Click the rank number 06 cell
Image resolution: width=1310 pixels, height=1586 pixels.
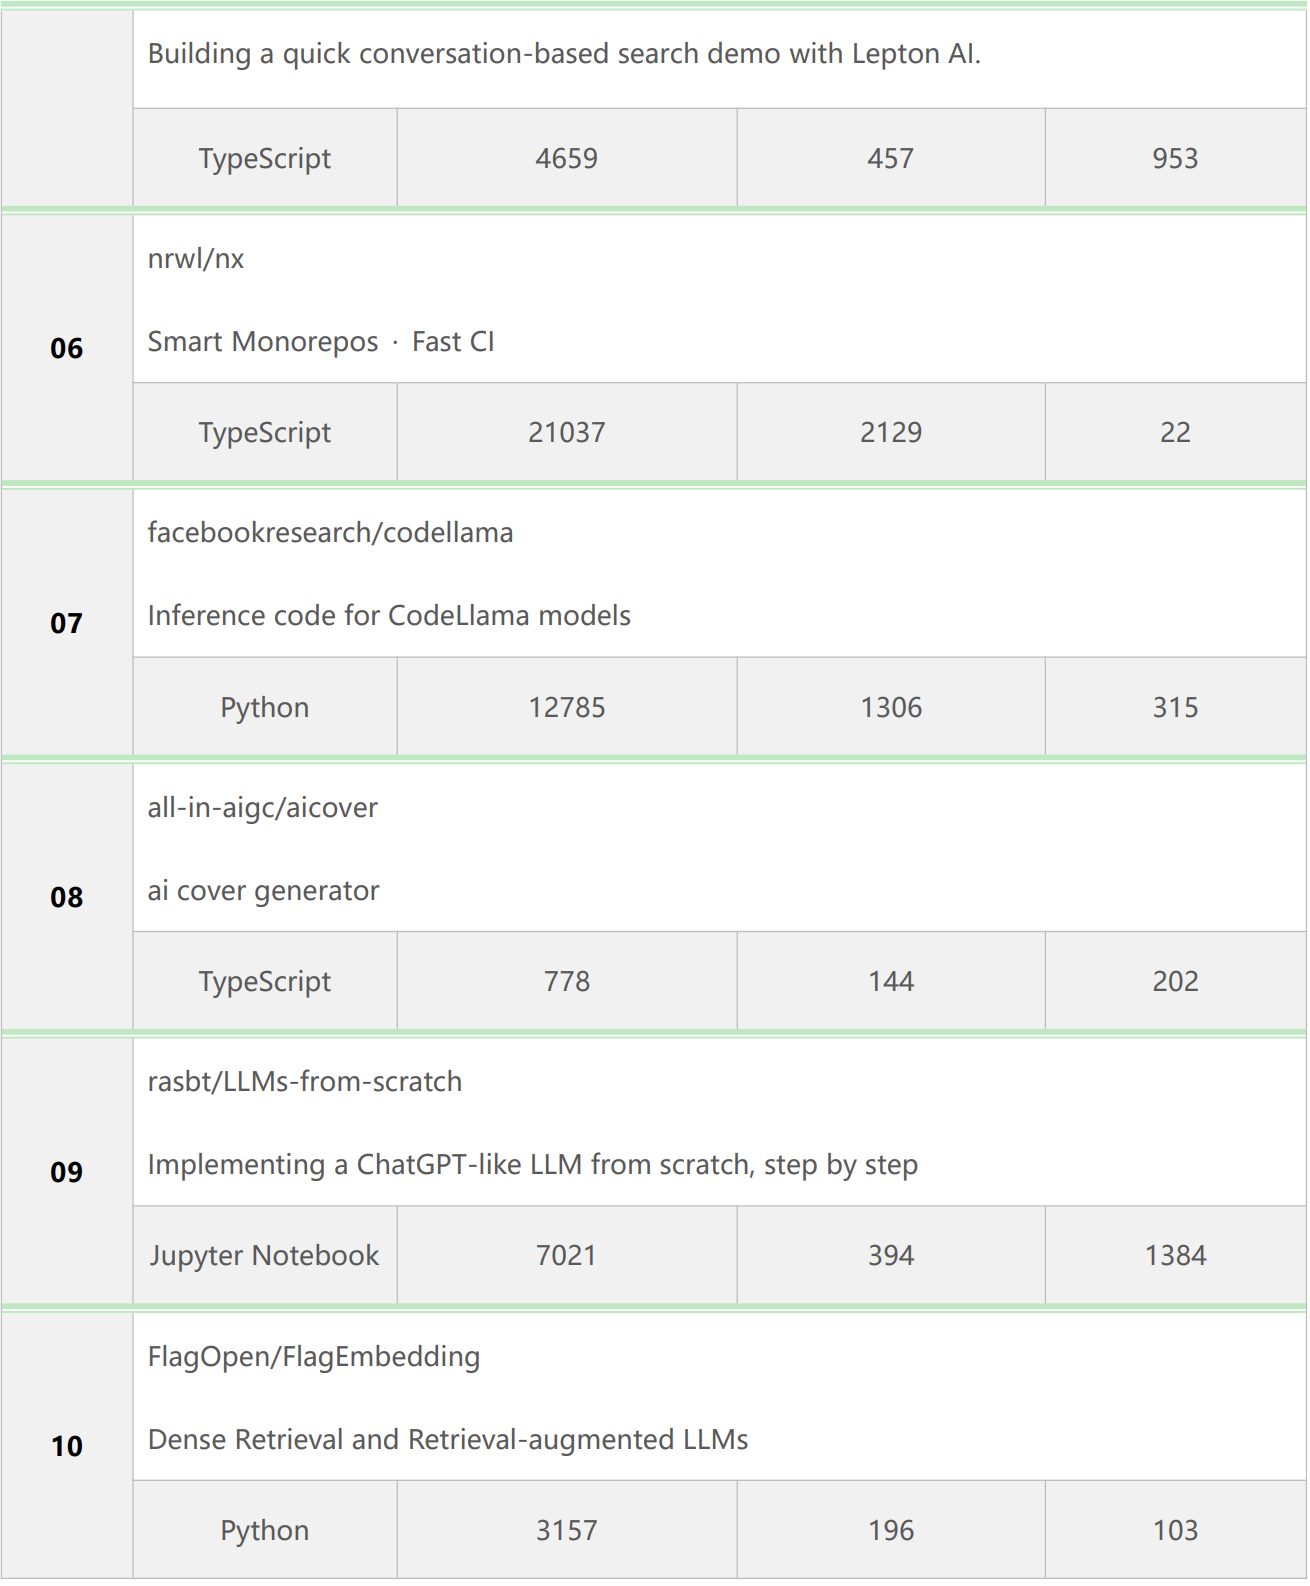click(x=67, y=349)
